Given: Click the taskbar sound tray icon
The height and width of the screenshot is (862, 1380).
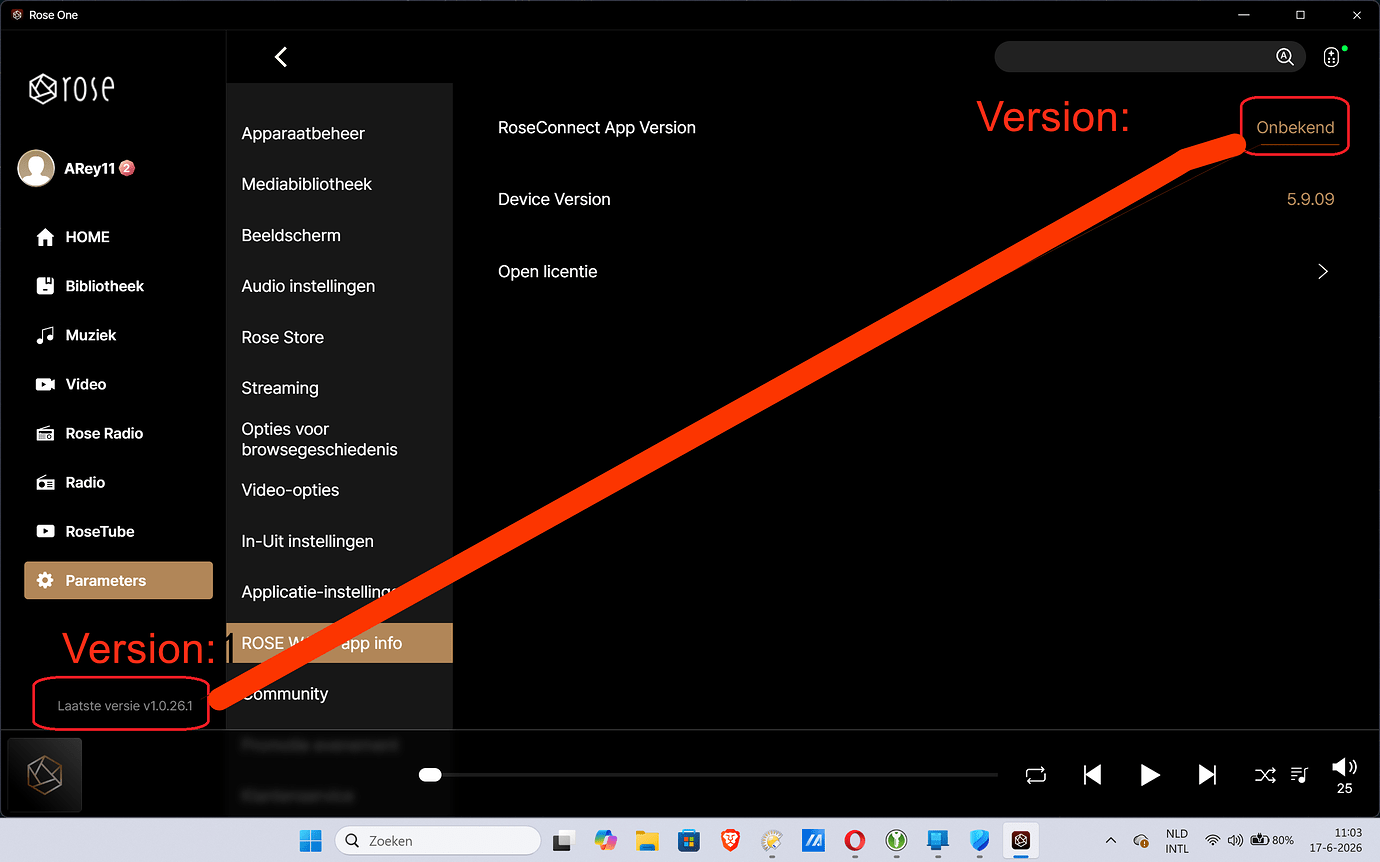Looking at the screenshot, I should coord(1235,841).
